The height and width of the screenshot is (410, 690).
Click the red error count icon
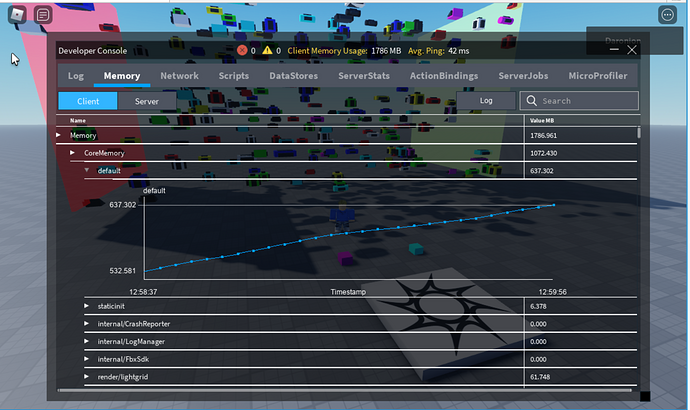pos(242,50)
